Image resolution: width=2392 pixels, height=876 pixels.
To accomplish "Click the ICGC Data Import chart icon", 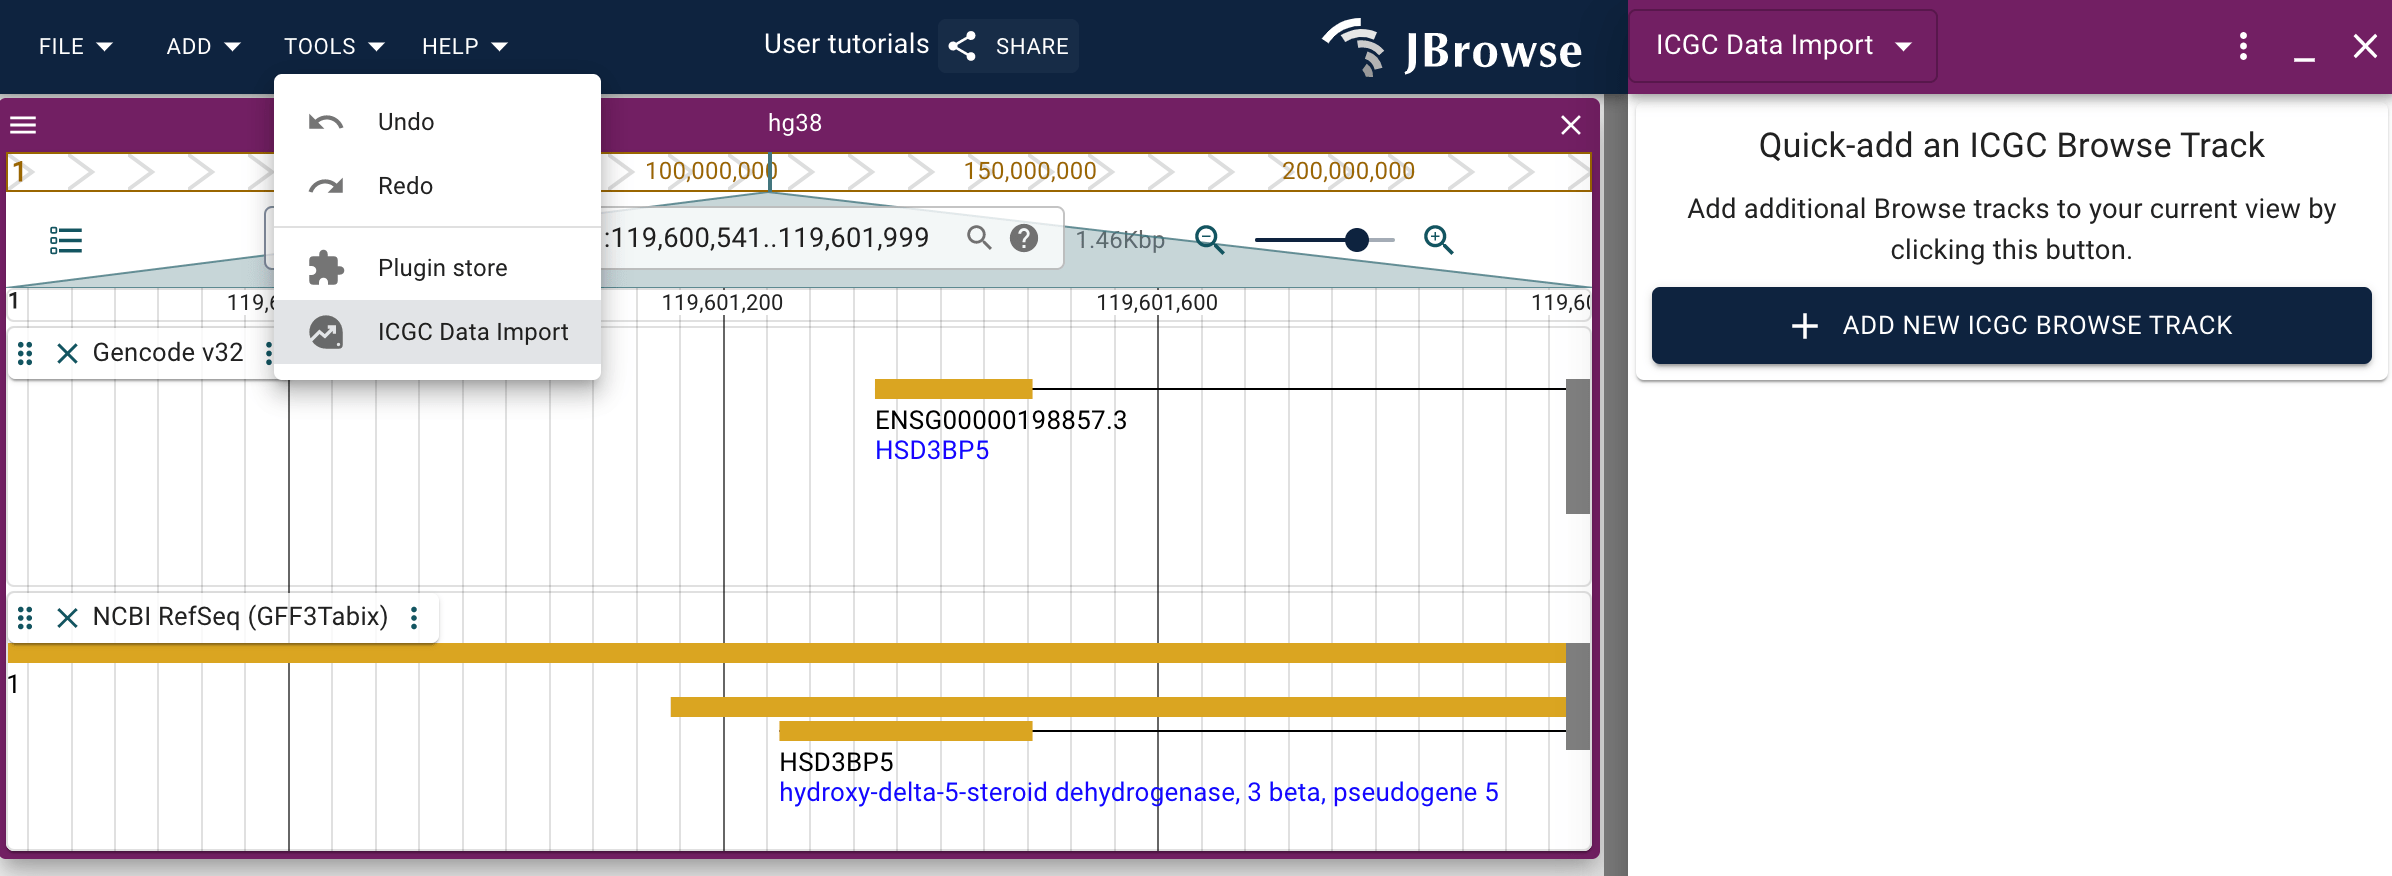I will (x=326, y=332).
